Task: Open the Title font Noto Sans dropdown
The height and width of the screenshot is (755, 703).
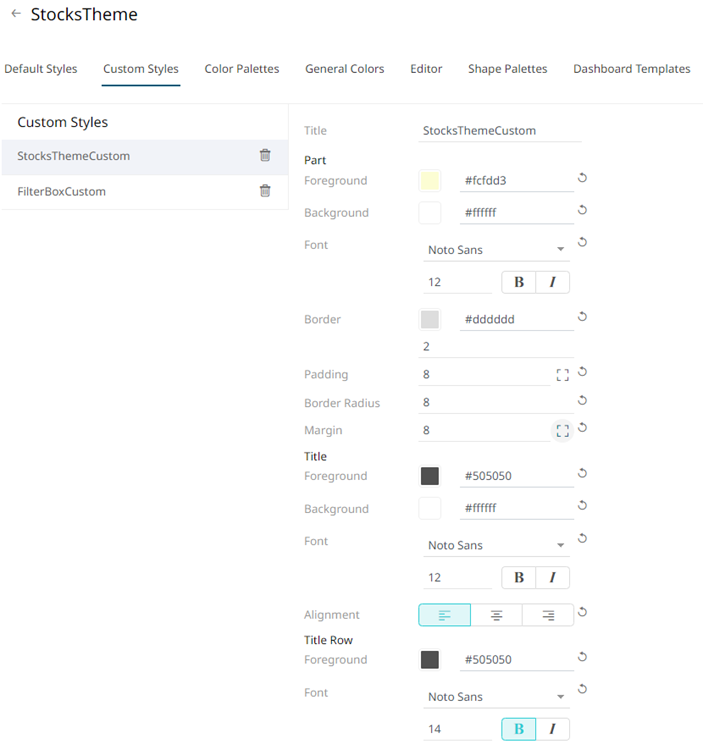Action: (496, 545)
